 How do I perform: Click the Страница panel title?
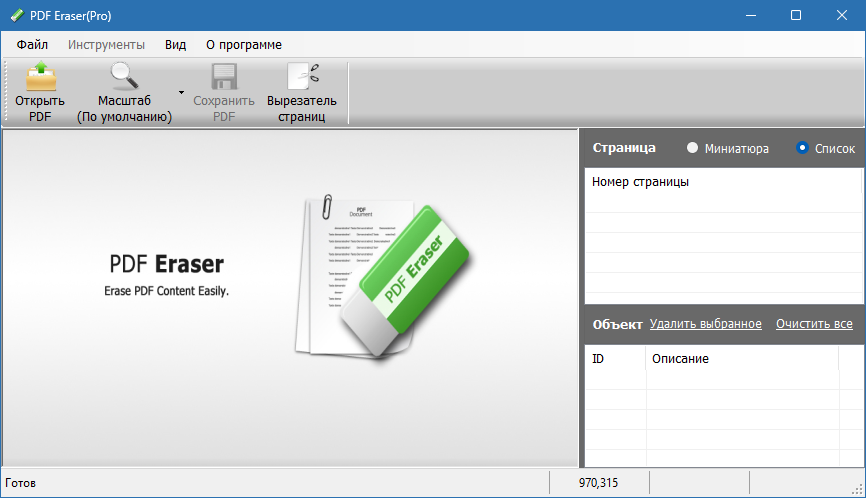tap(624, 148)
